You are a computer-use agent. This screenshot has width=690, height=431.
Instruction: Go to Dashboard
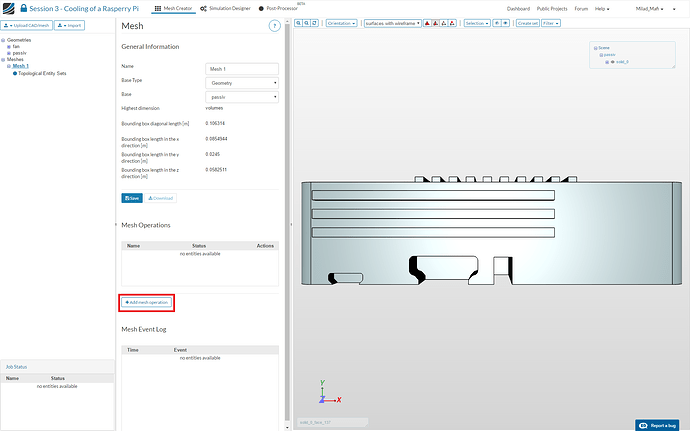(518, 9)
